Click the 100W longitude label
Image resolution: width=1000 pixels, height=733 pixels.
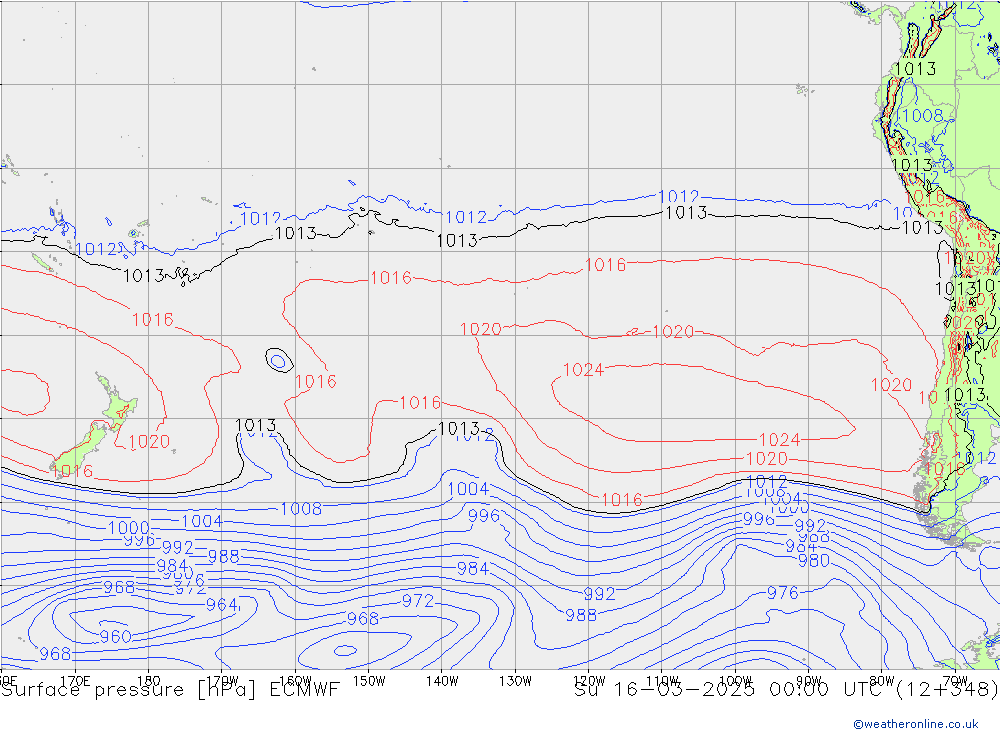(x=735, y=681)
